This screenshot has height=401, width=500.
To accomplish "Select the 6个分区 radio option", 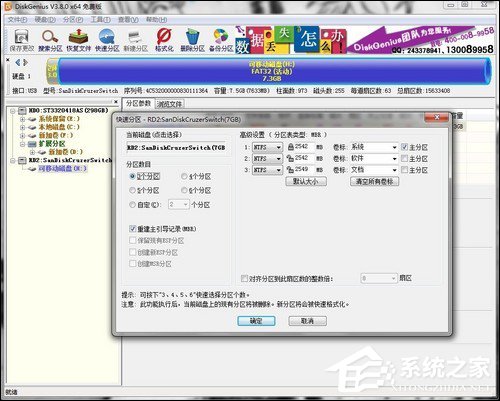I will point(184,190).
